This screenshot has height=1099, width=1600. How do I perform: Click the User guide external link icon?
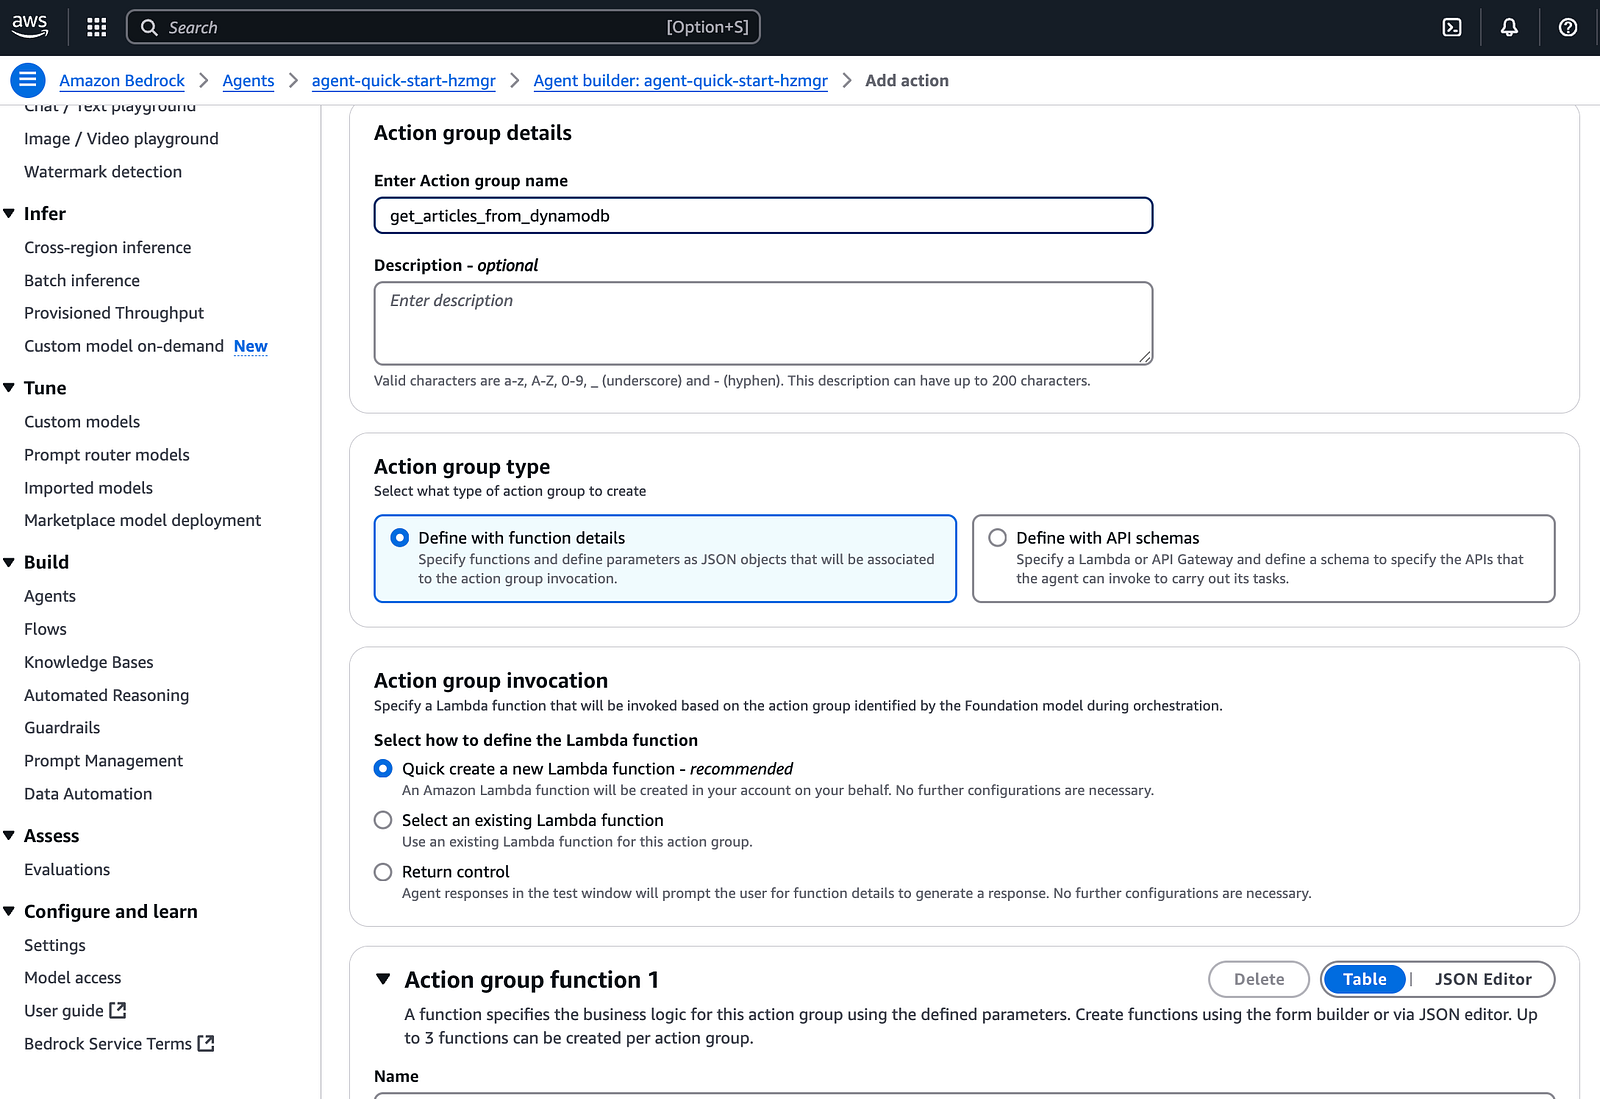(x=118, y=1010)
